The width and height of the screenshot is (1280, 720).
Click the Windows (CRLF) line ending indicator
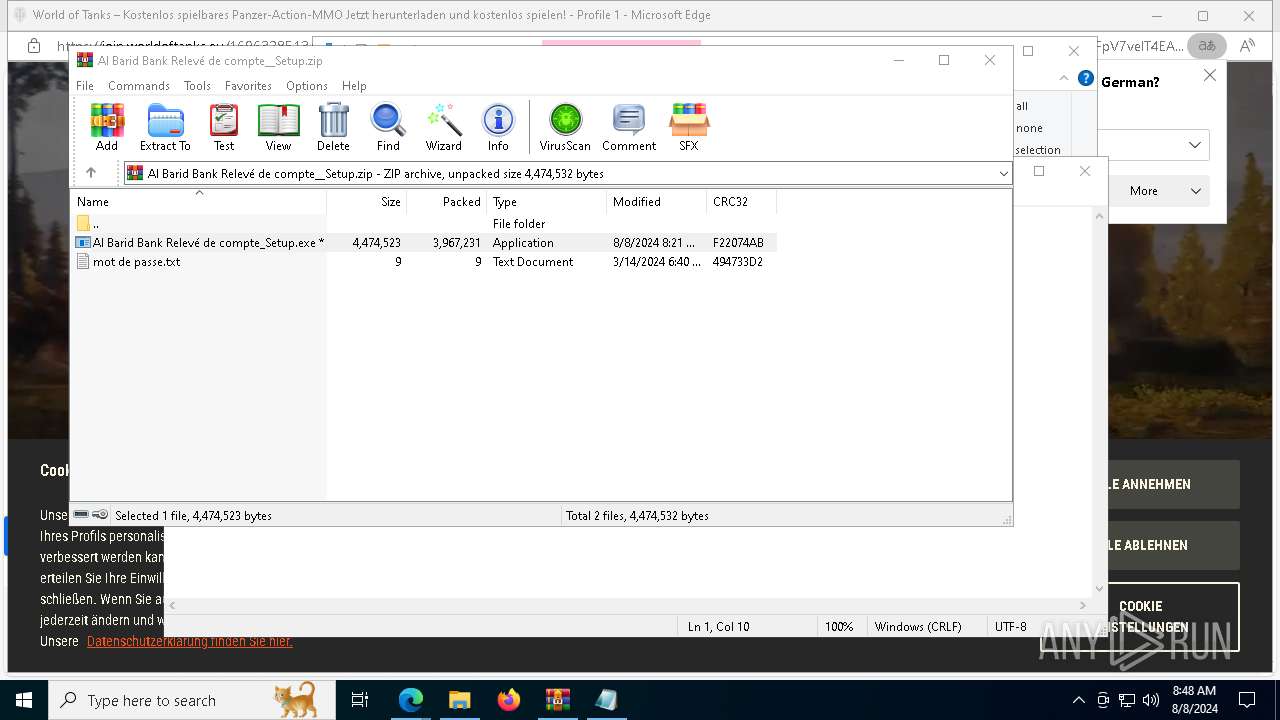click(x=918, y=627)
